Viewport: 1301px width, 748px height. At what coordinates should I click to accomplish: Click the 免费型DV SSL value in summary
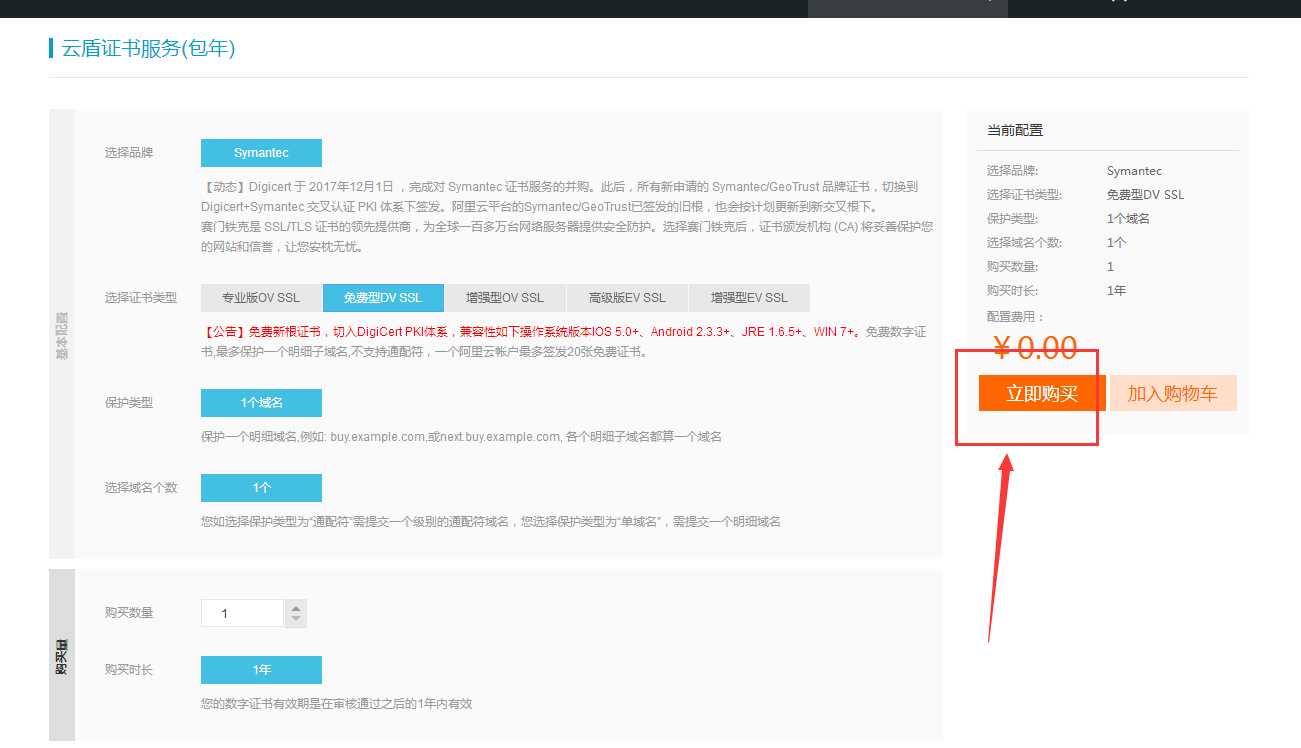coord(1145,195)
